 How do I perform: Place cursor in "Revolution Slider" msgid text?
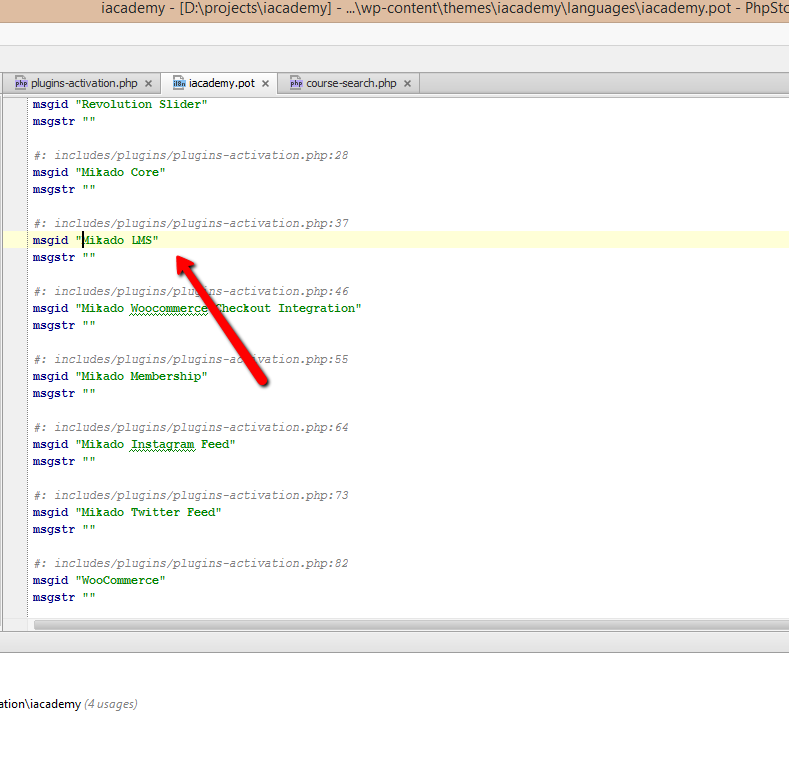pyautogui.click(x=140, y=104)
